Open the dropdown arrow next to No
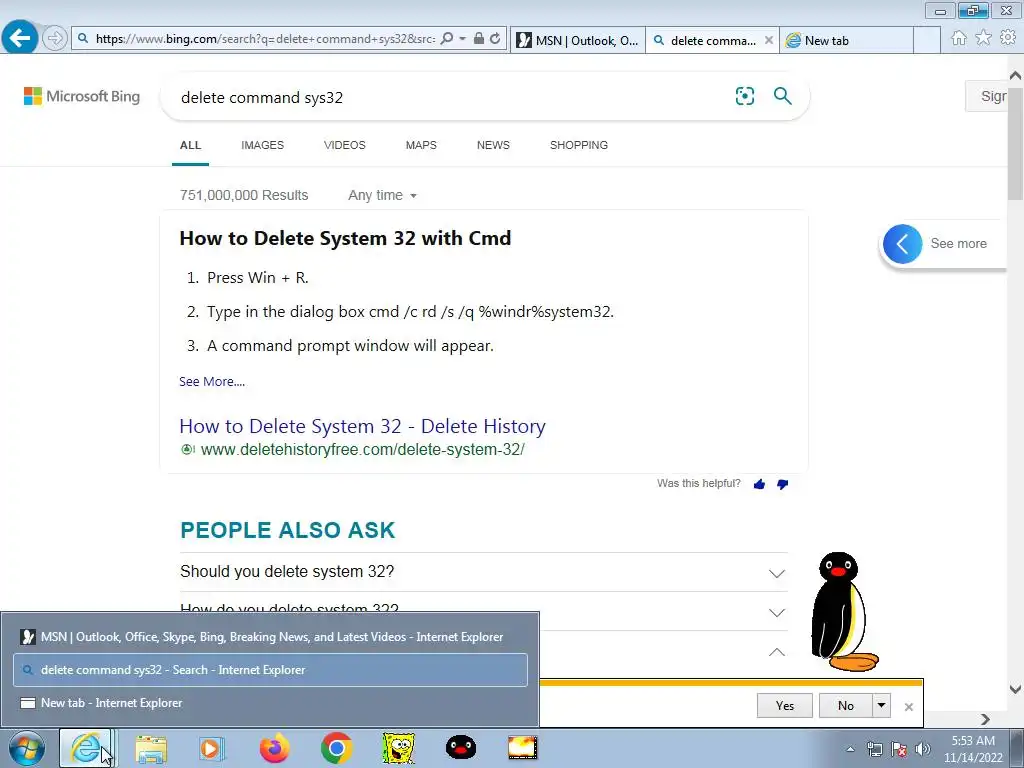 click(882, 705)
